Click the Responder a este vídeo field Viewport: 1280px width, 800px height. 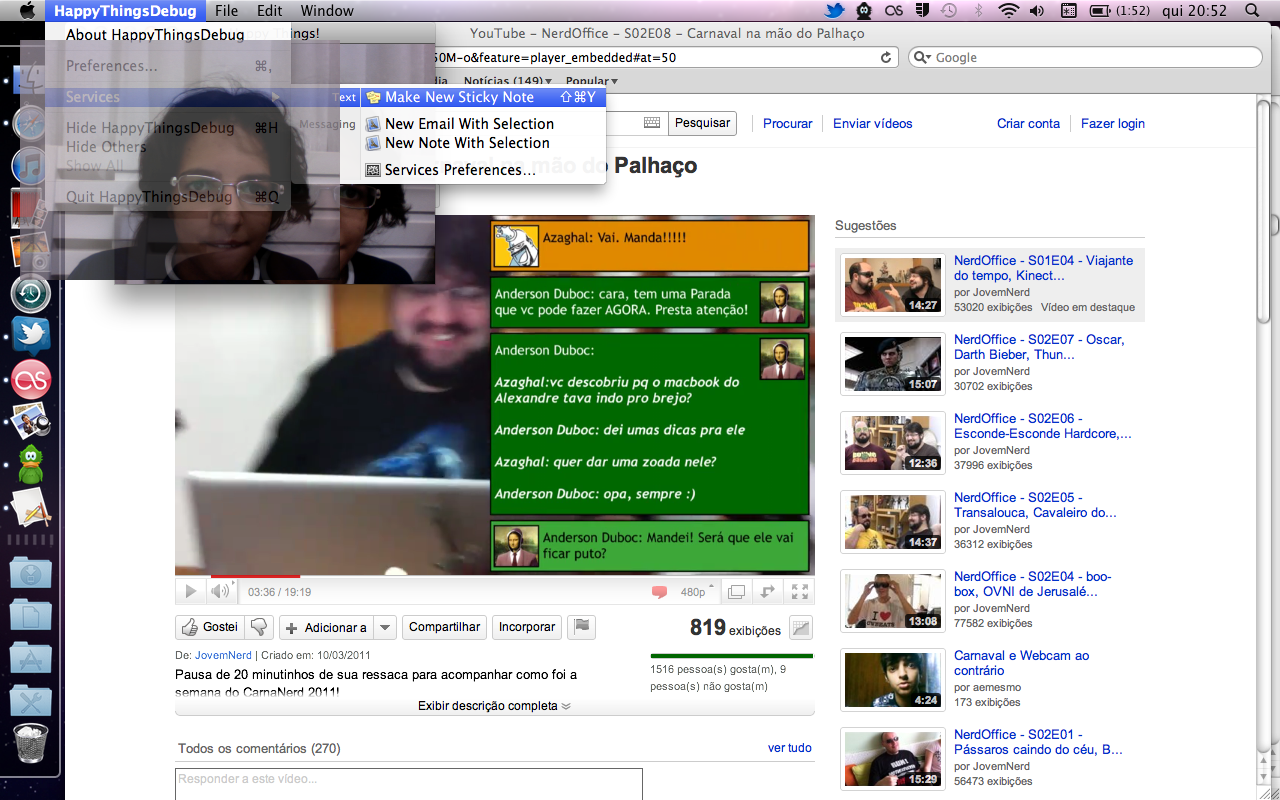[x=409, y=784]
